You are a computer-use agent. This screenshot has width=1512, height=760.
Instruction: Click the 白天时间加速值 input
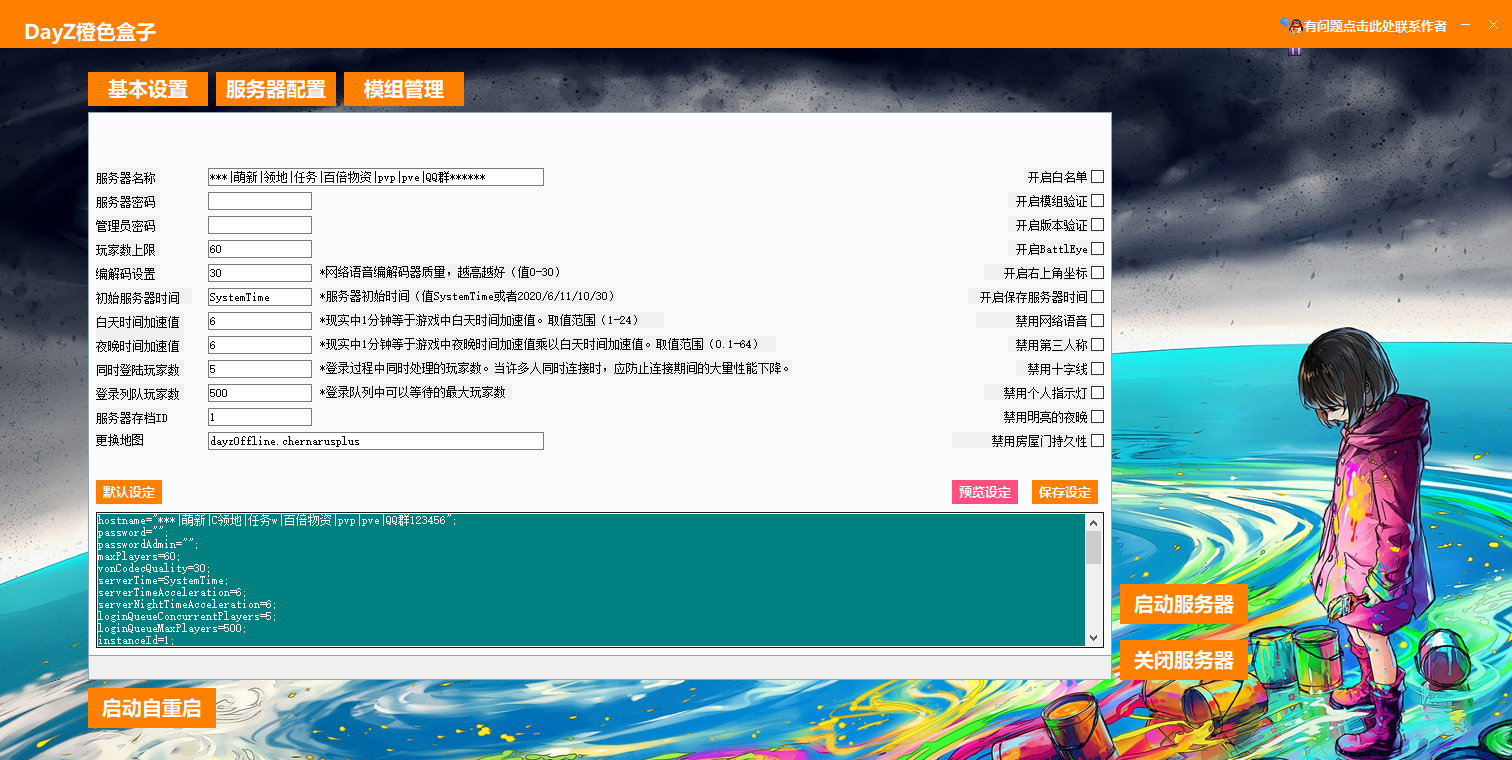(260, 321)
